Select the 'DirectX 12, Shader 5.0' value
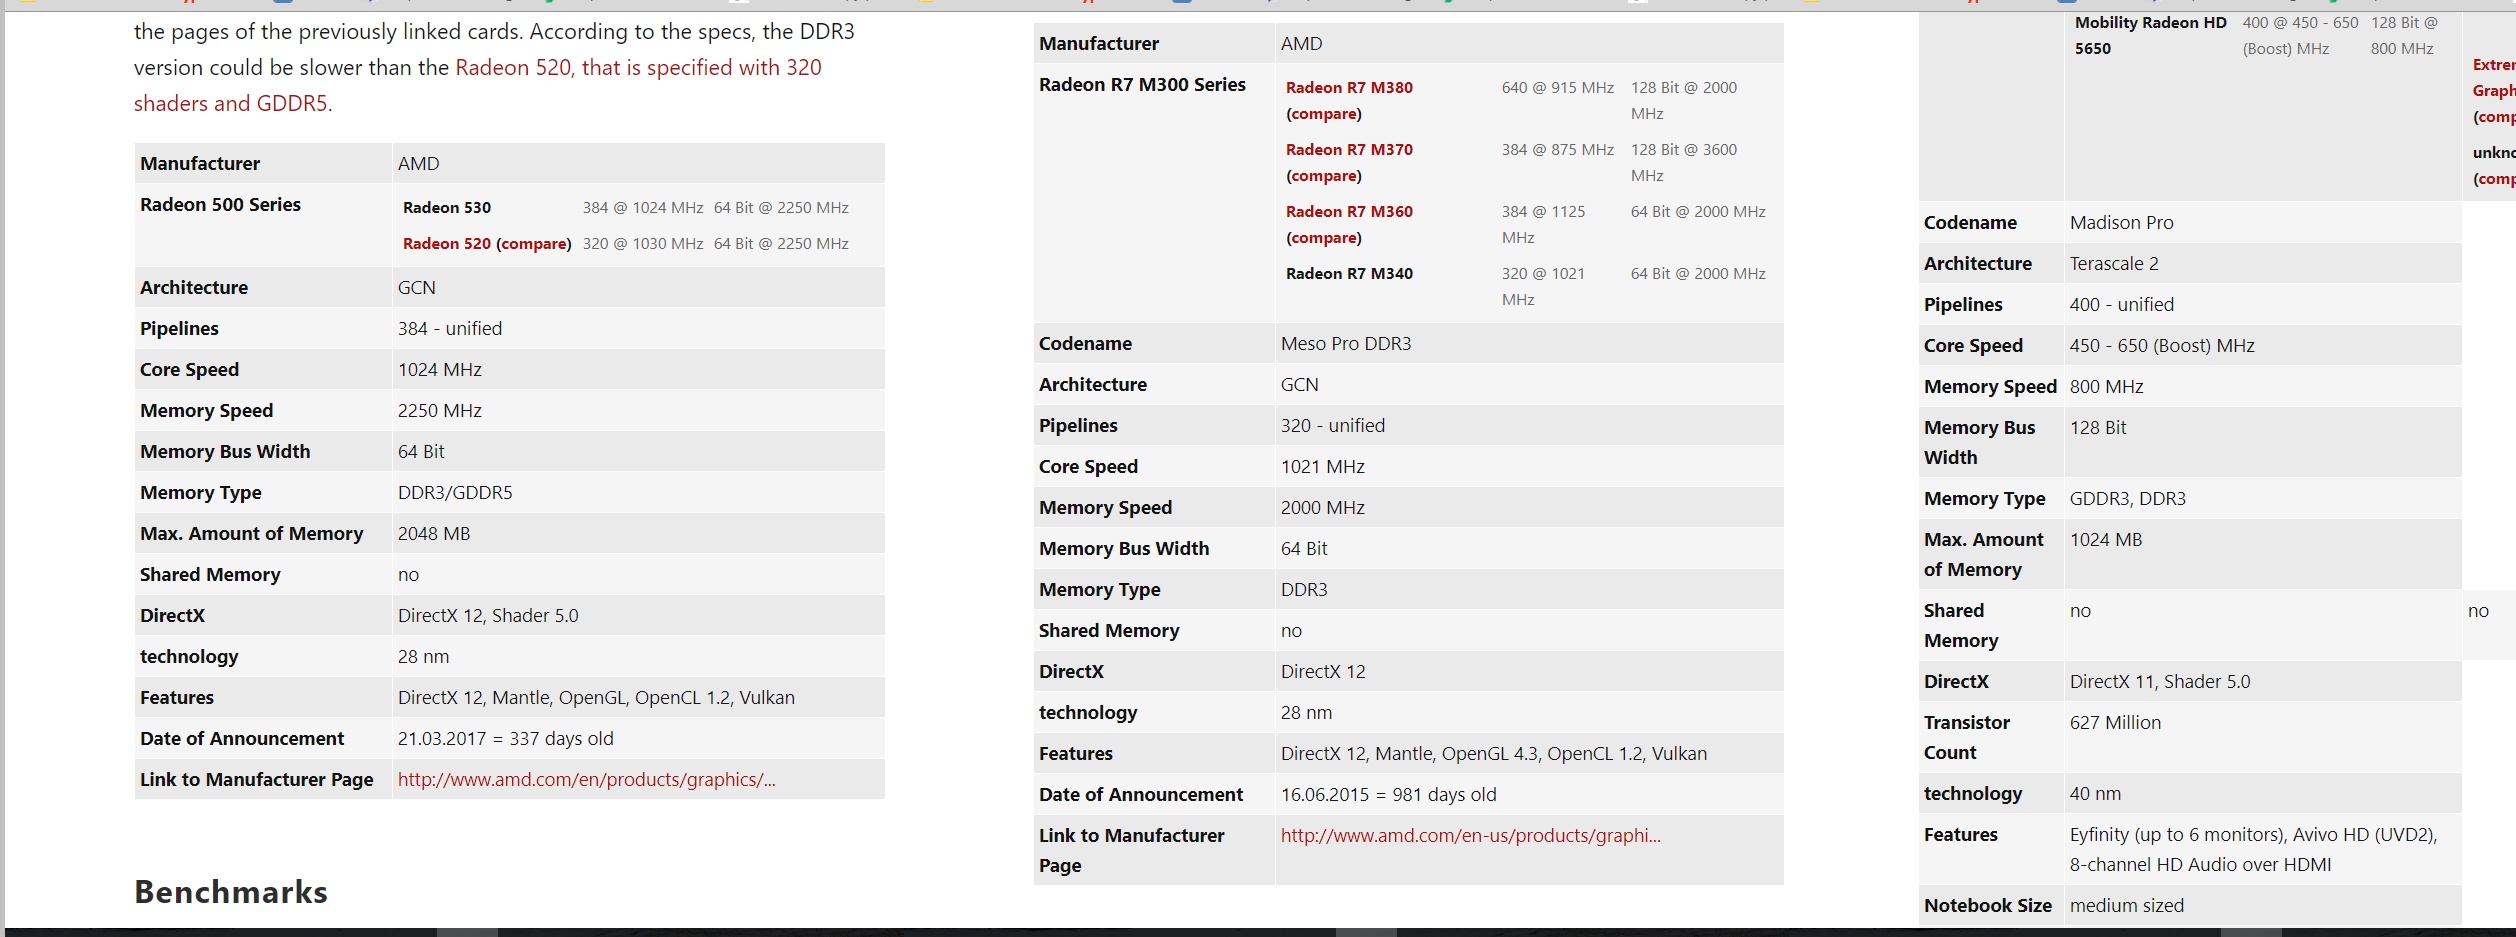 (488, 616)
